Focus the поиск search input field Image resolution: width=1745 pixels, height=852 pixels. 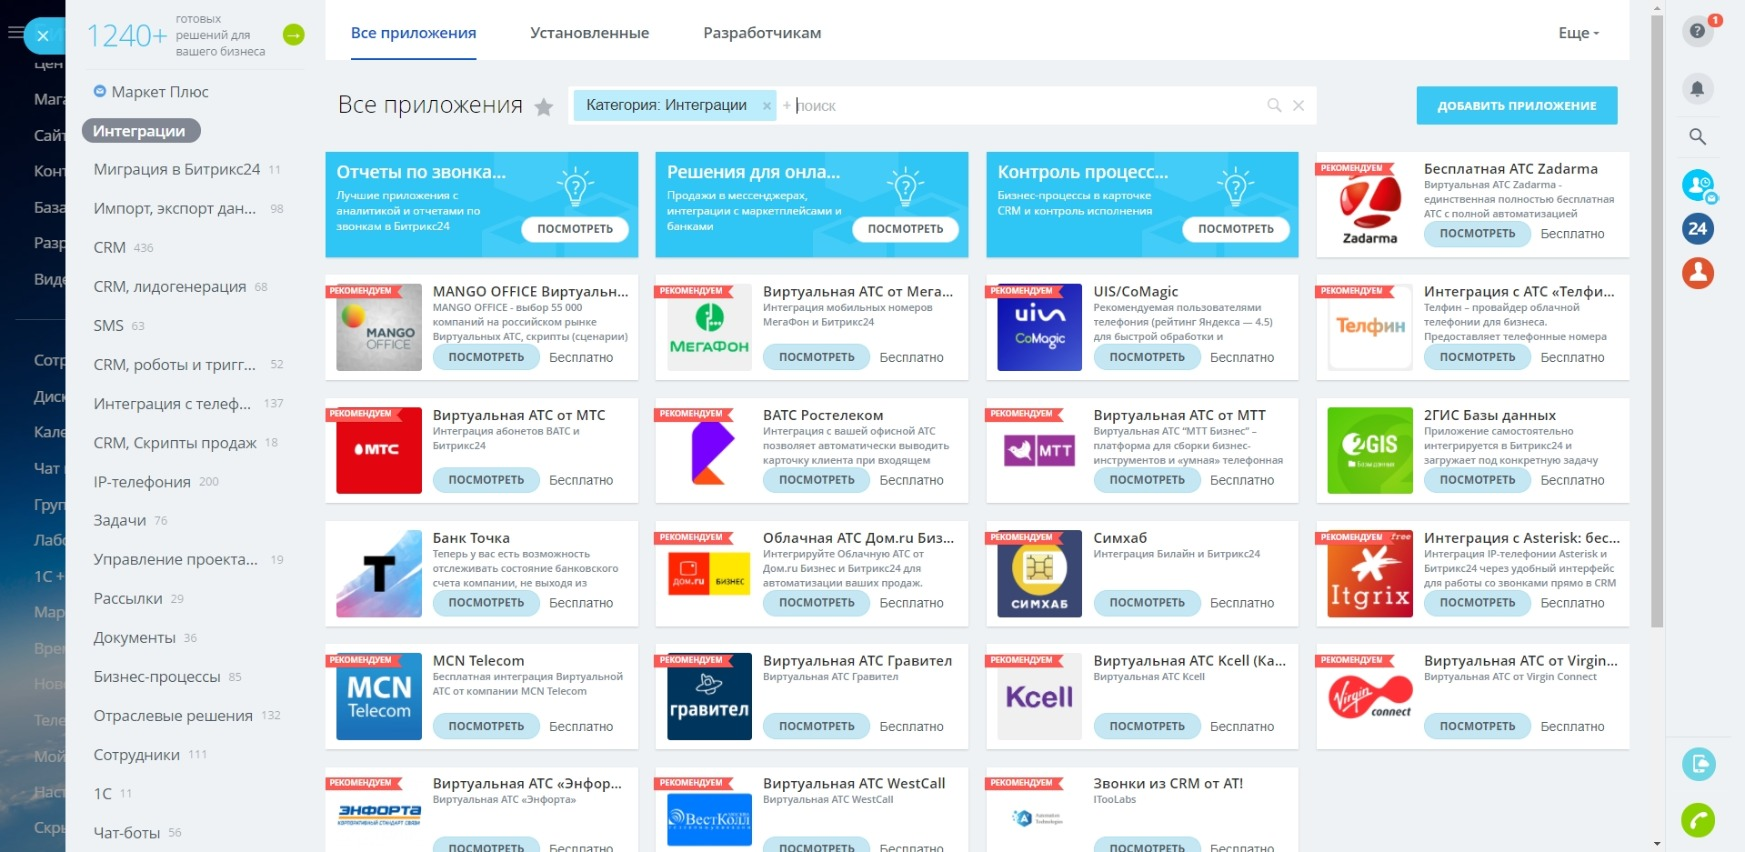[1026, 106]
